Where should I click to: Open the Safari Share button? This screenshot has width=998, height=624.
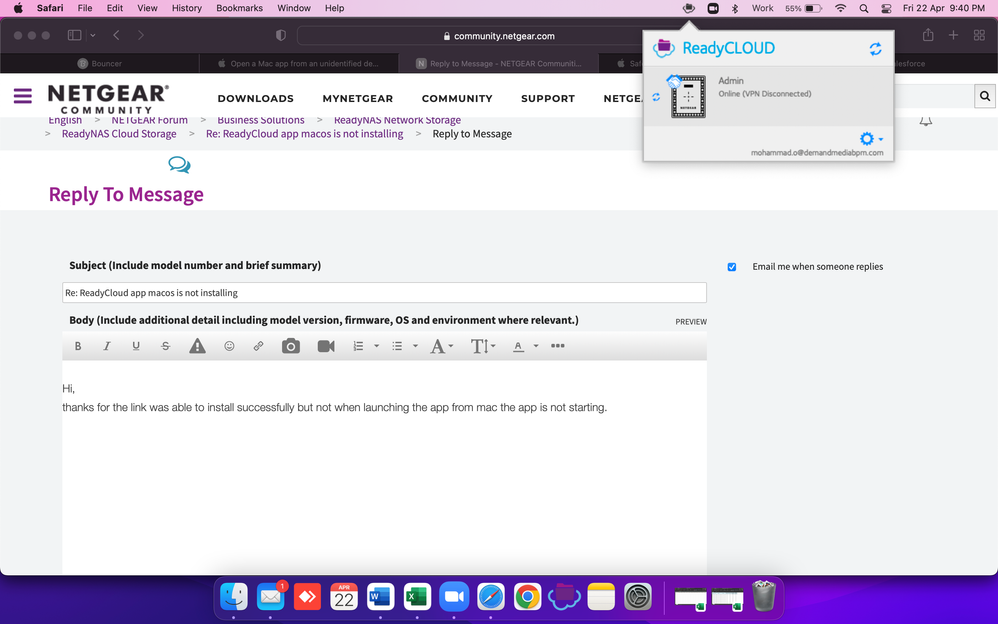click(x=928, y=35)
